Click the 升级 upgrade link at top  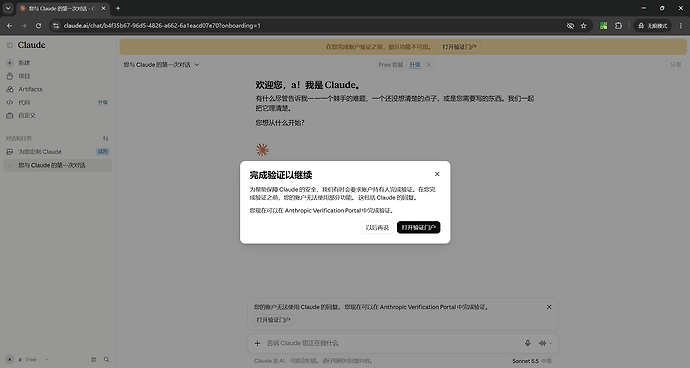[415, 65]
